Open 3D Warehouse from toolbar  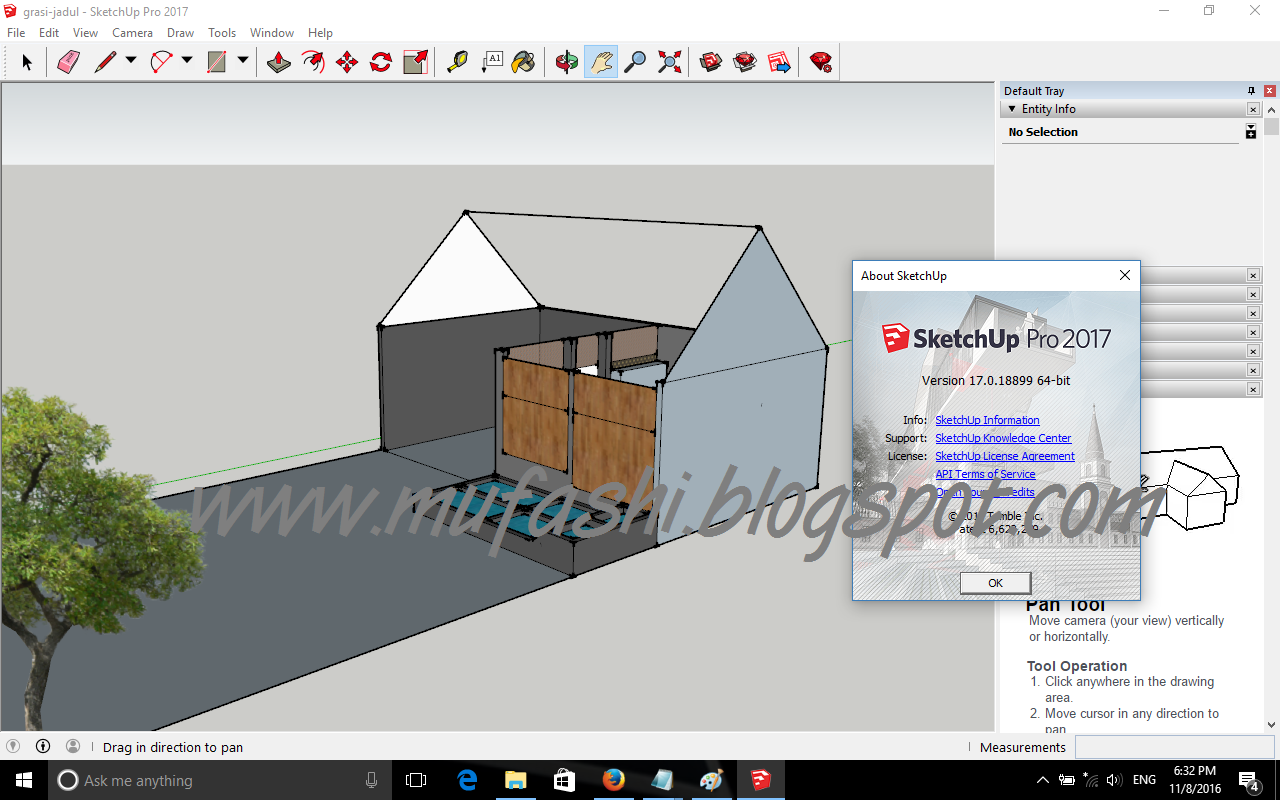coord(711,62)
